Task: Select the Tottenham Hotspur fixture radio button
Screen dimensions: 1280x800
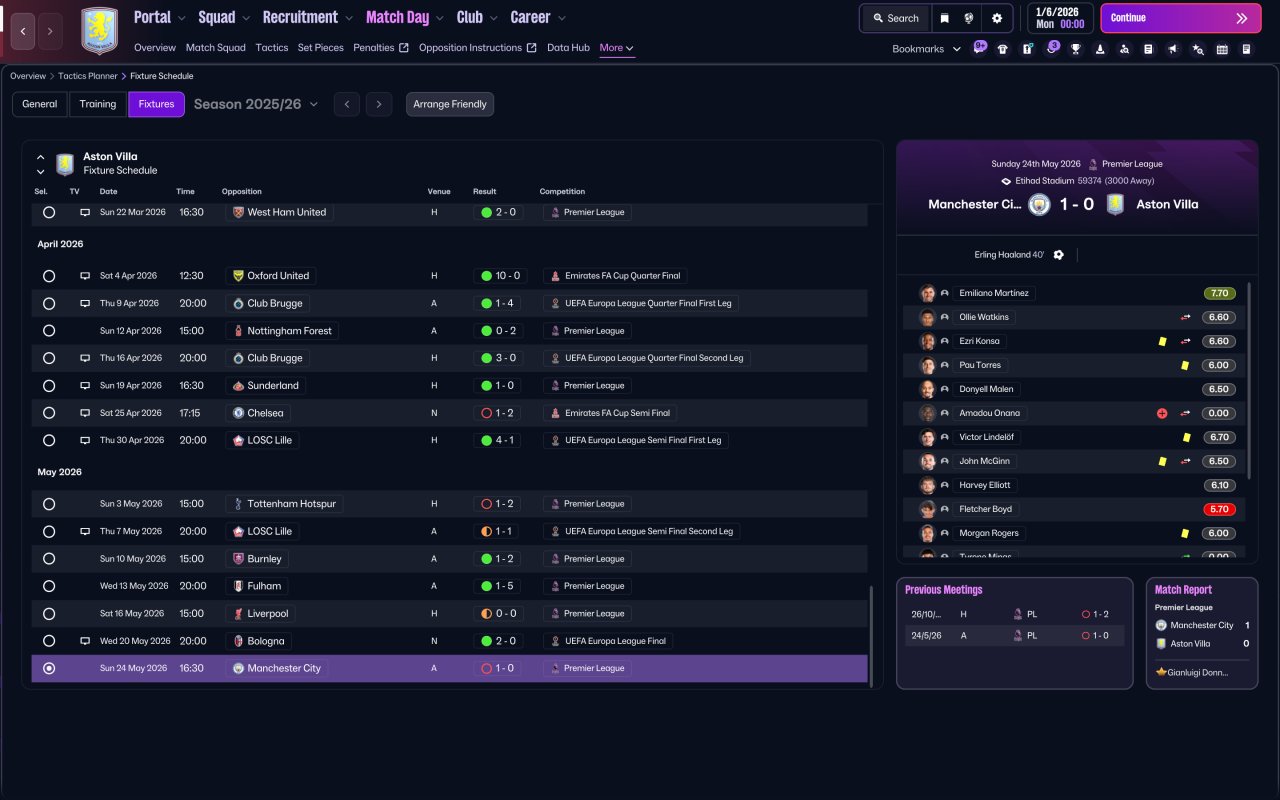Action: [49, 504]
